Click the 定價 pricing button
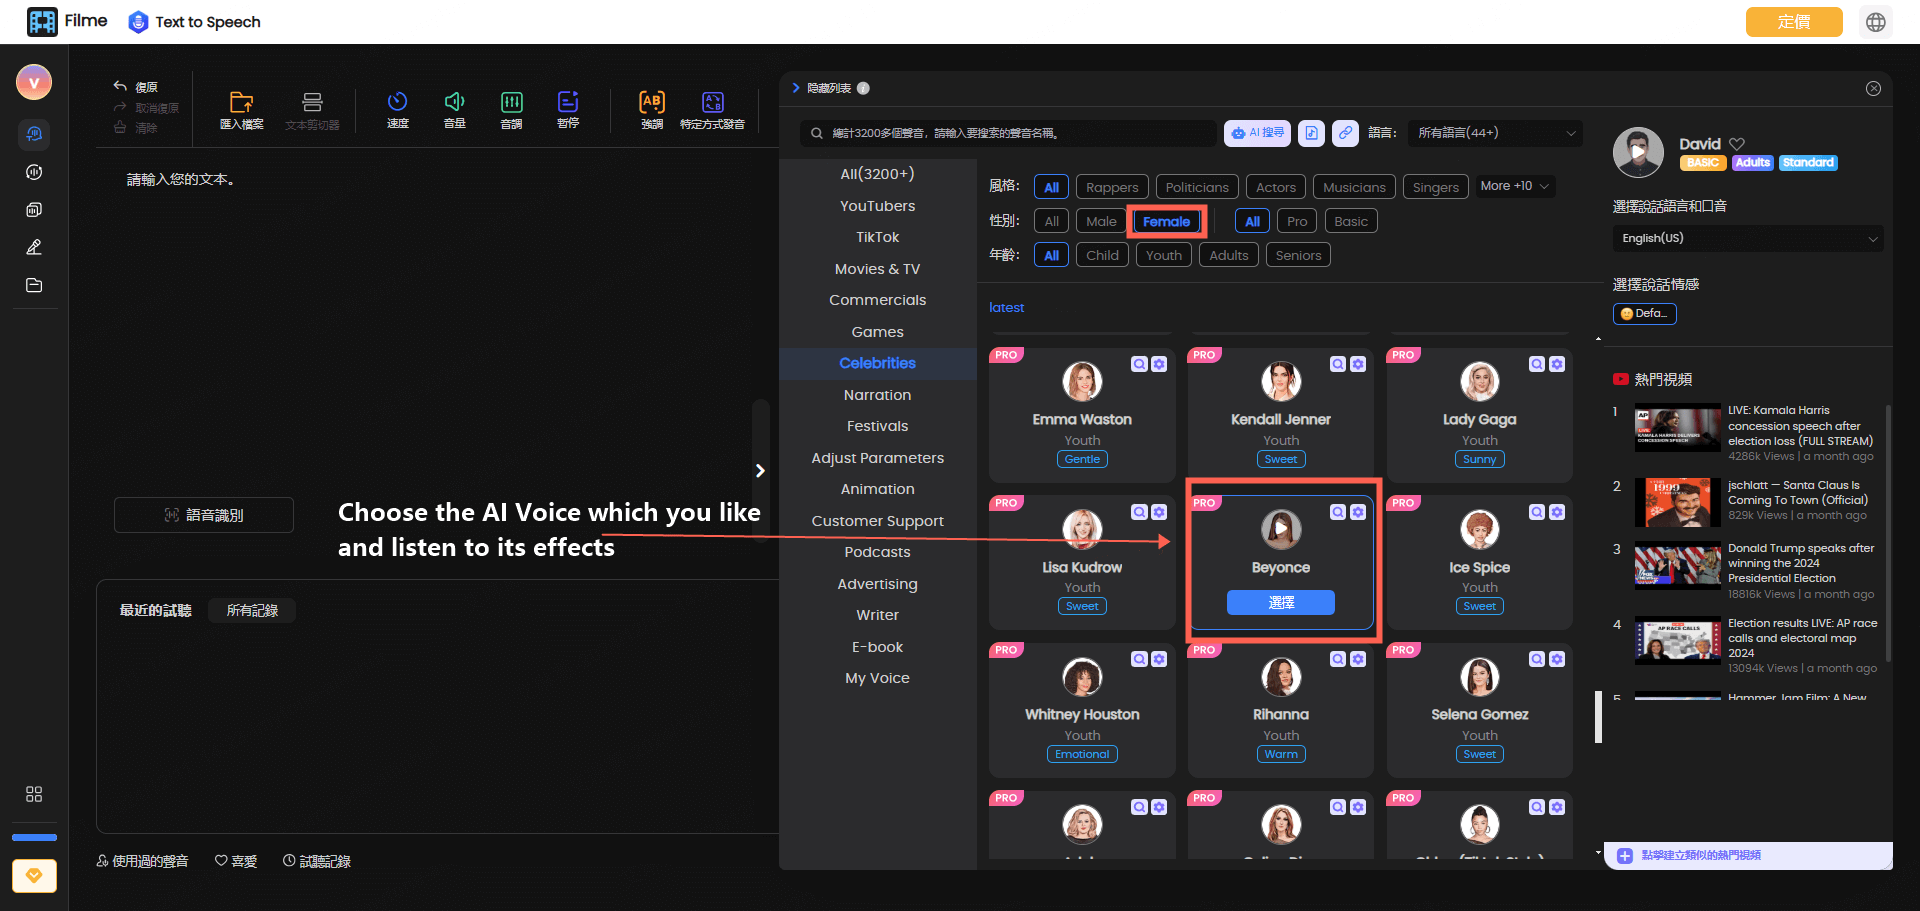Image resolution: width=1920 pixels, height=911 pixels. point(1794,22)
